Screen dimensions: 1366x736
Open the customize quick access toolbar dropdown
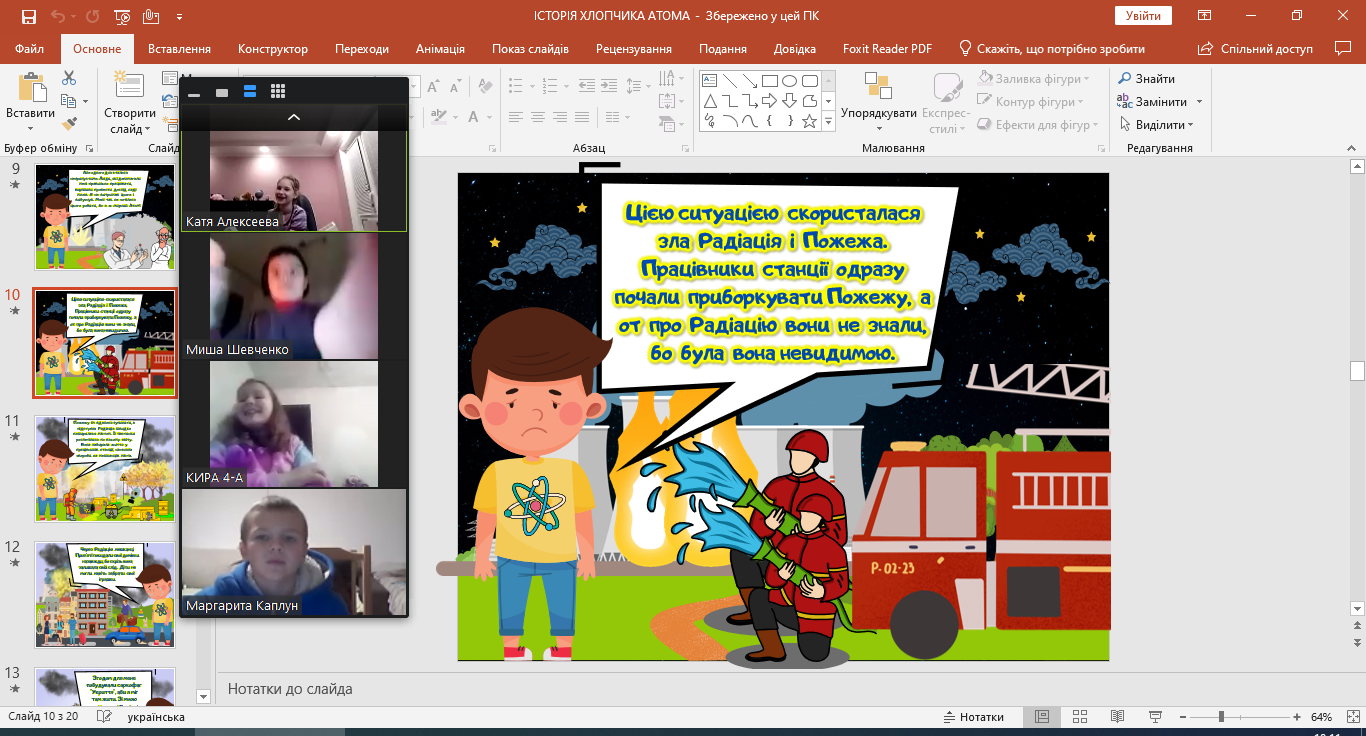point(180,17)
